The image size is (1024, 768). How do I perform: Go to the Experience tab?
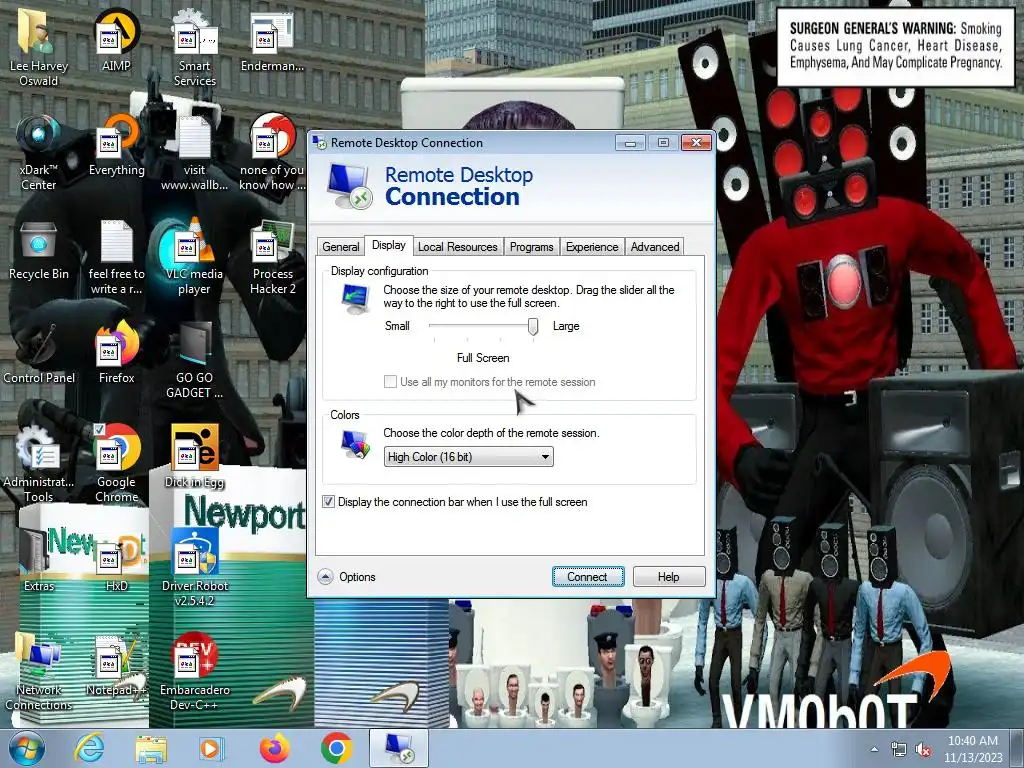(x=592, y=247)
